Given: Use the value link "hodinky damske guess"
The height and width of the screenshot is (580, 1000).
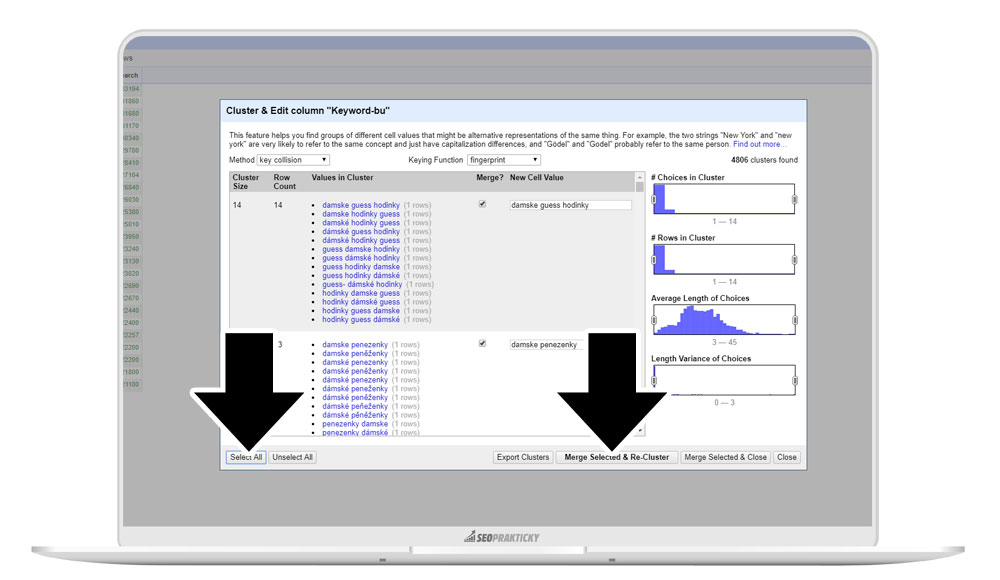Looking at the screenshot, I should (361, 294).
